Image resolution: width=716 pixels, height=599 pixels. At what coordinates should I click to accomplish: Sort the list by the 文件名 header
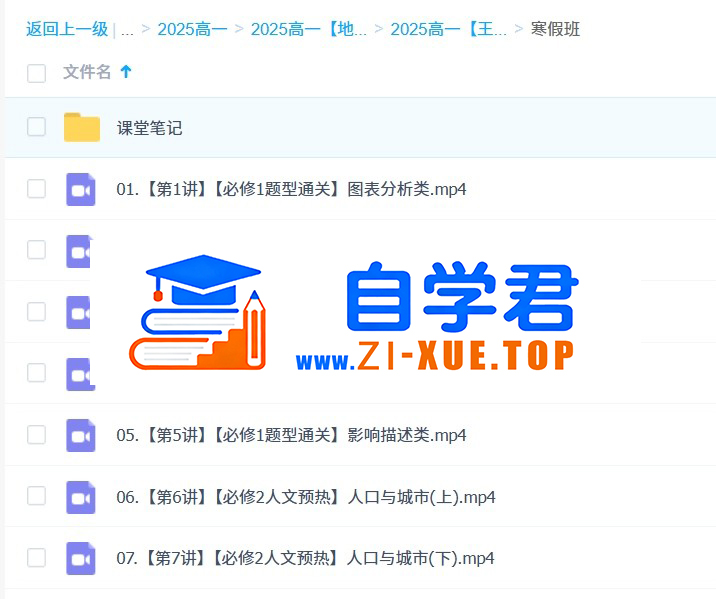(87, 72)
